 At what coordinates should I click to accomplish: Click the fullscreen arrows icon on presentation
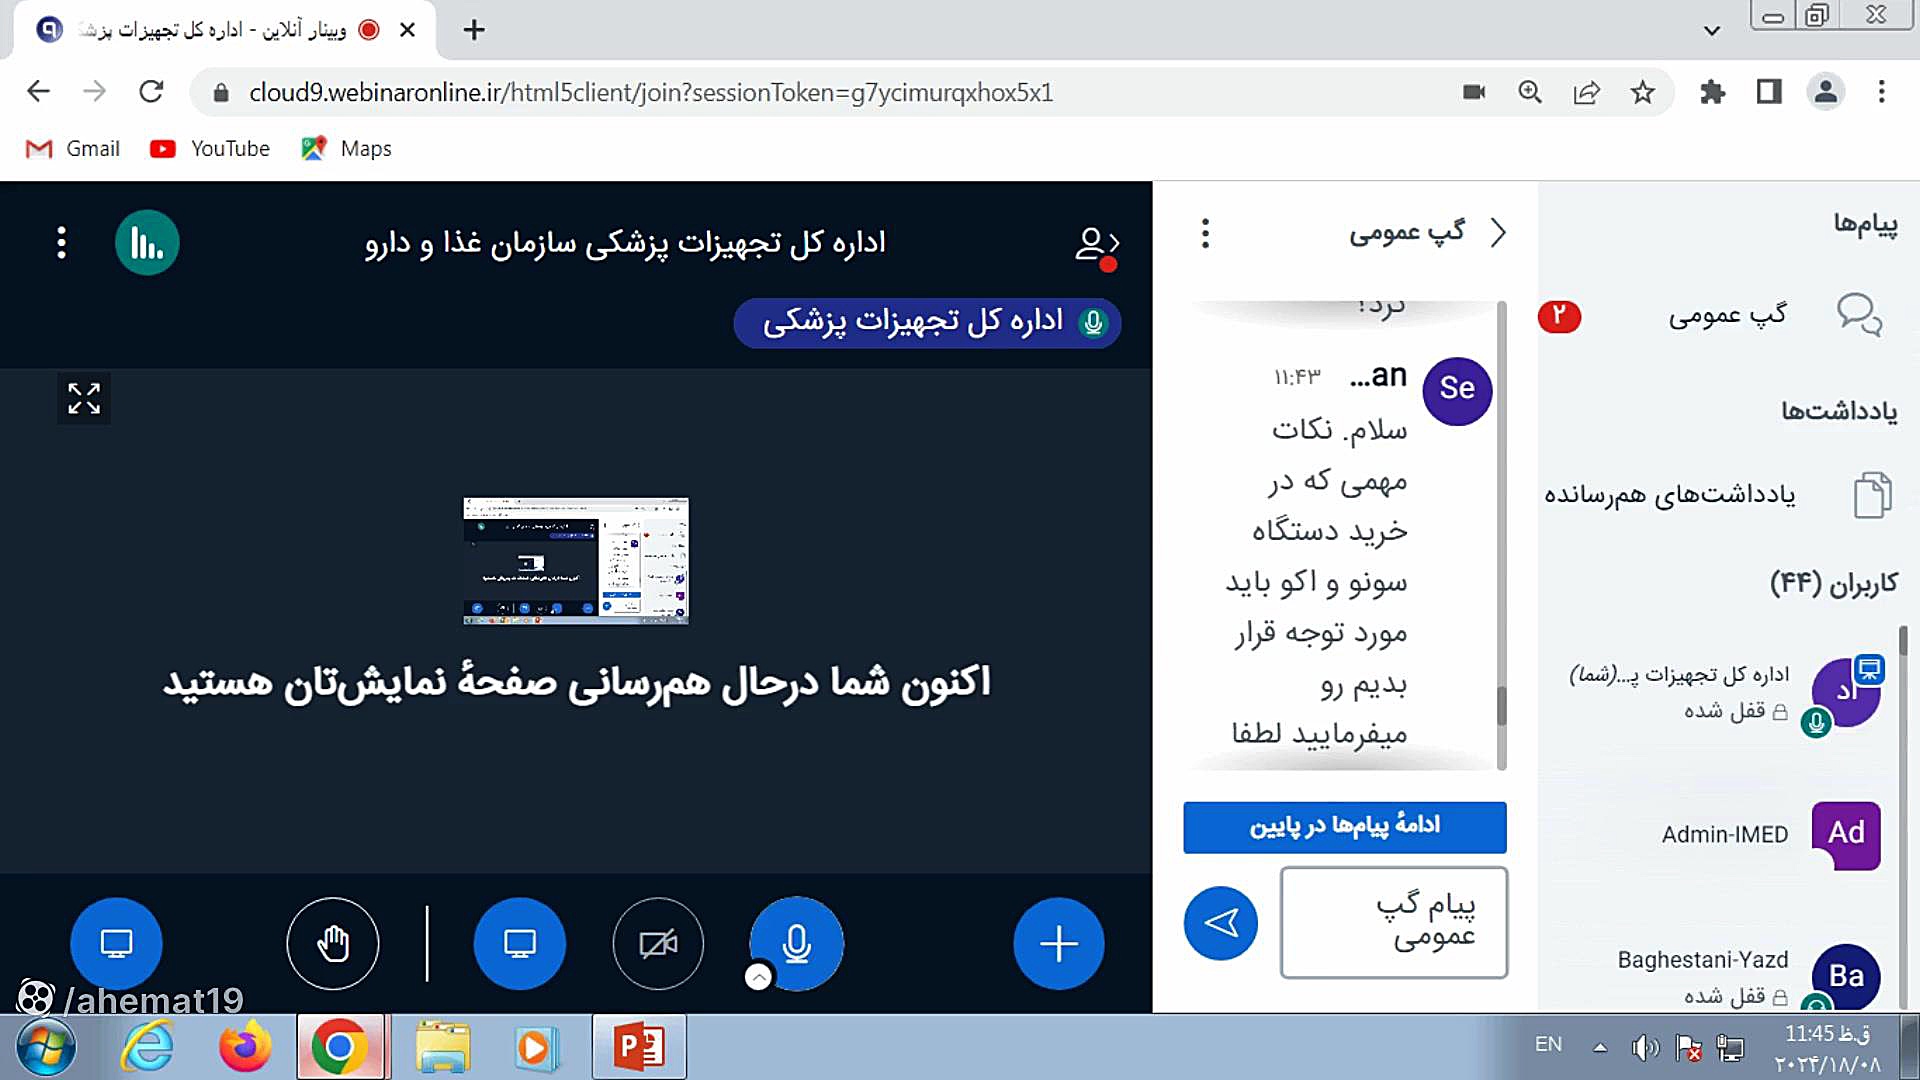click(84, 398)
